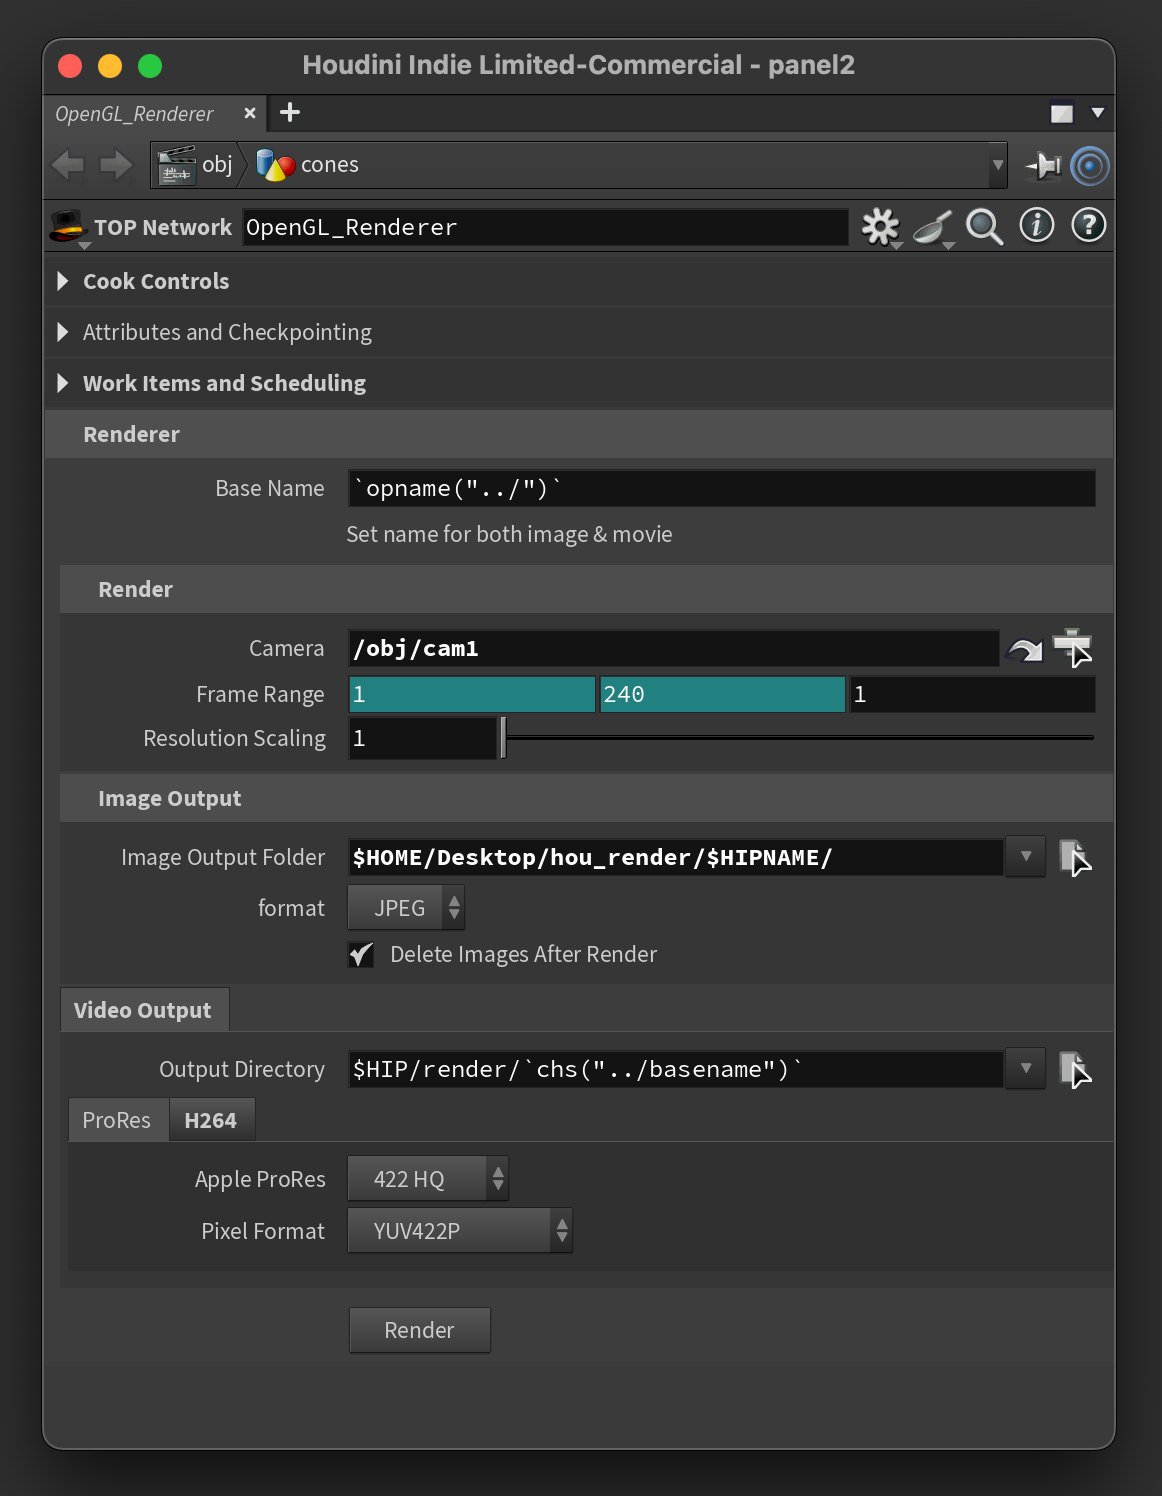1162x1496 pixels.
Task: Open Output Directory history dropdown
Action: pos(1025,1068)
